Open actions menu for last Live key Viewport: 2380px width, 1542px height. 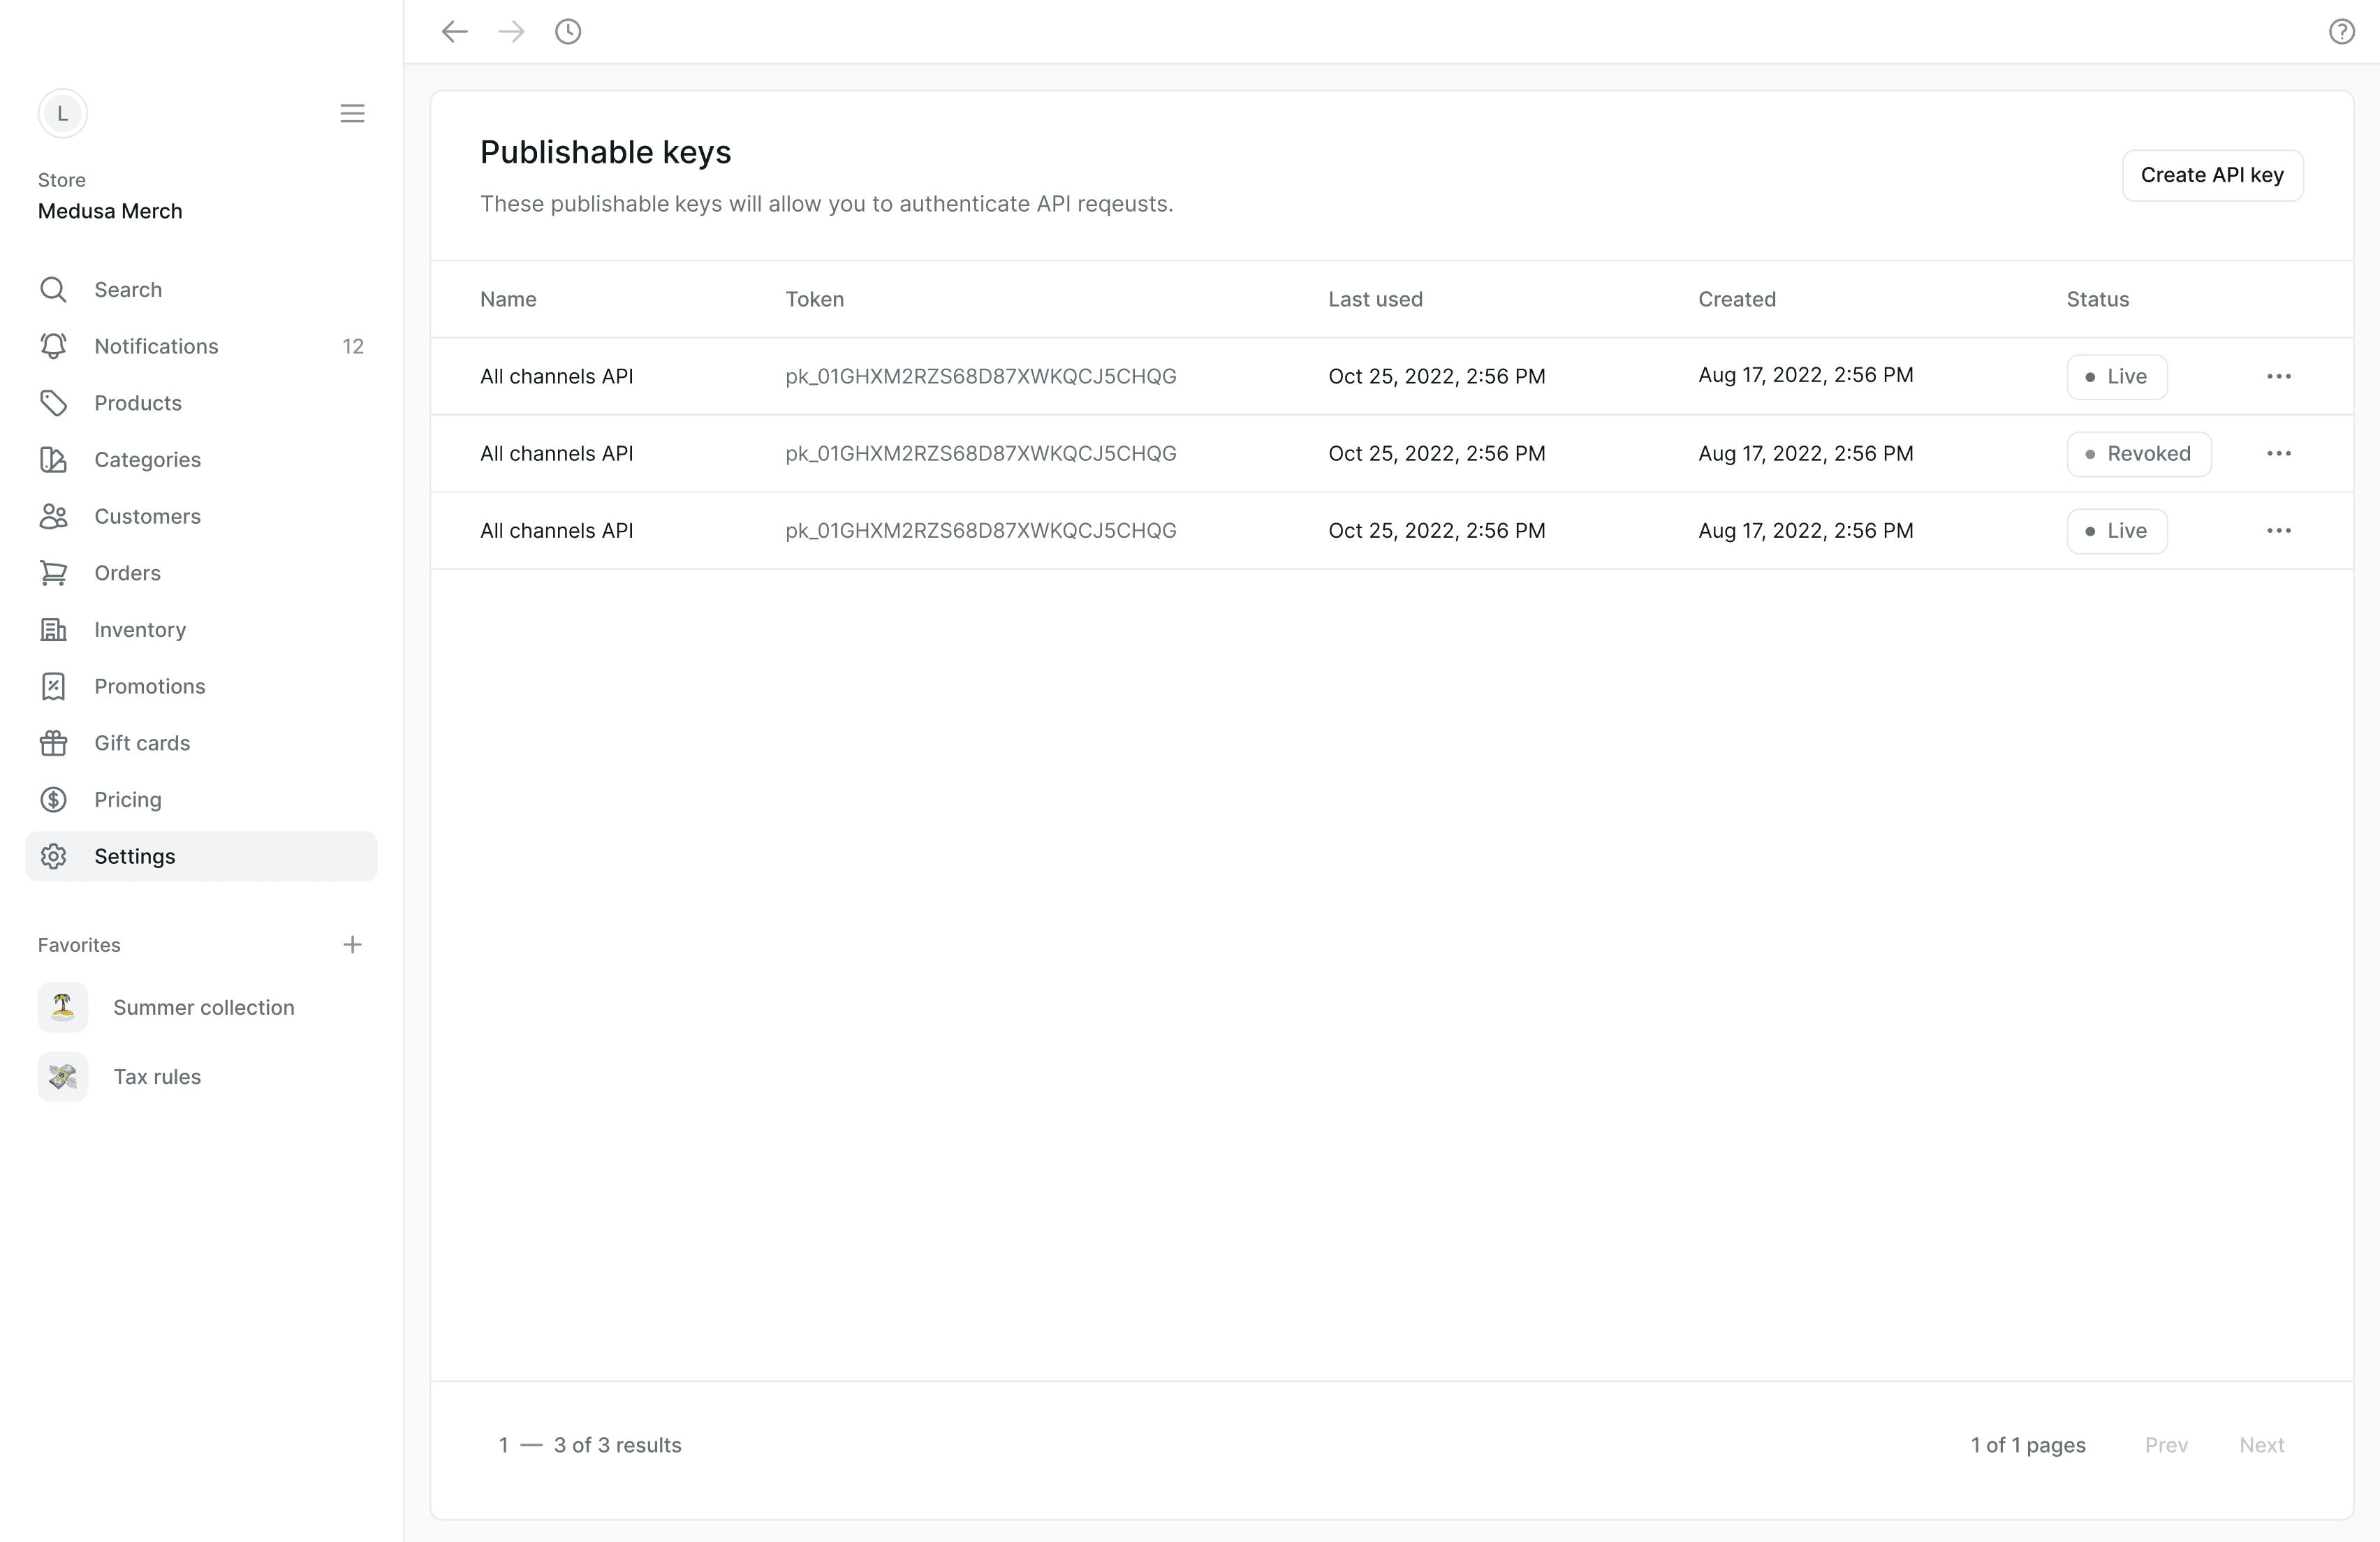point(2279,530)
